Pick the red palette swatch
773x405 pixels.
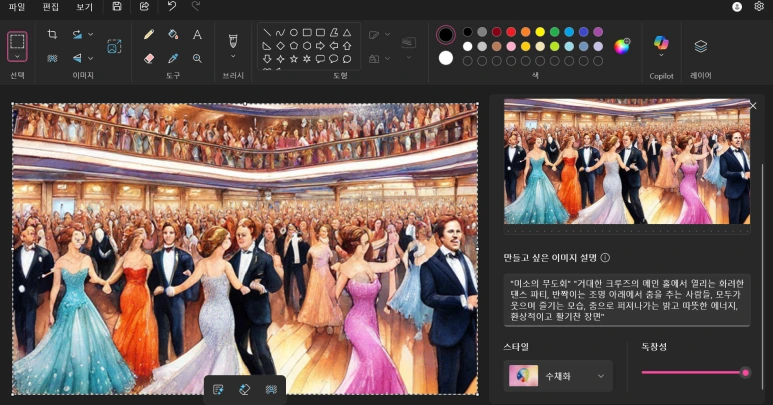pos(511,32)
